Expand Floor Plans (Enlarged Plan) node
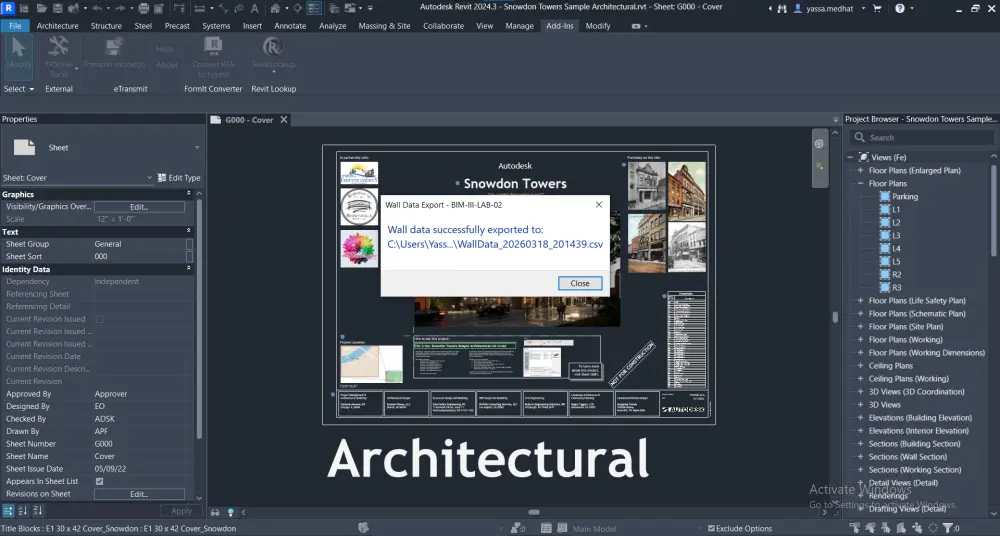Viewport: 1000px width, 536px height. pyautogui.click(x=860, y=170)
